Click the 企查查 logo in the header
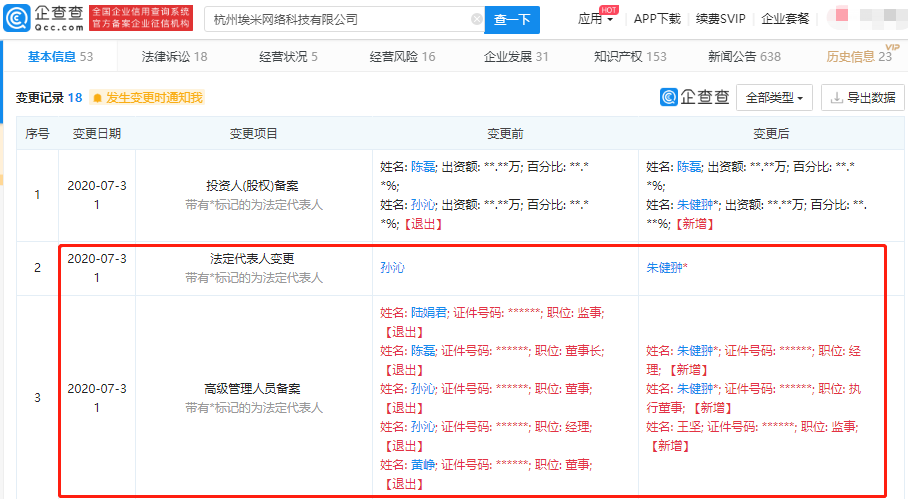 [x=44, y=18]
